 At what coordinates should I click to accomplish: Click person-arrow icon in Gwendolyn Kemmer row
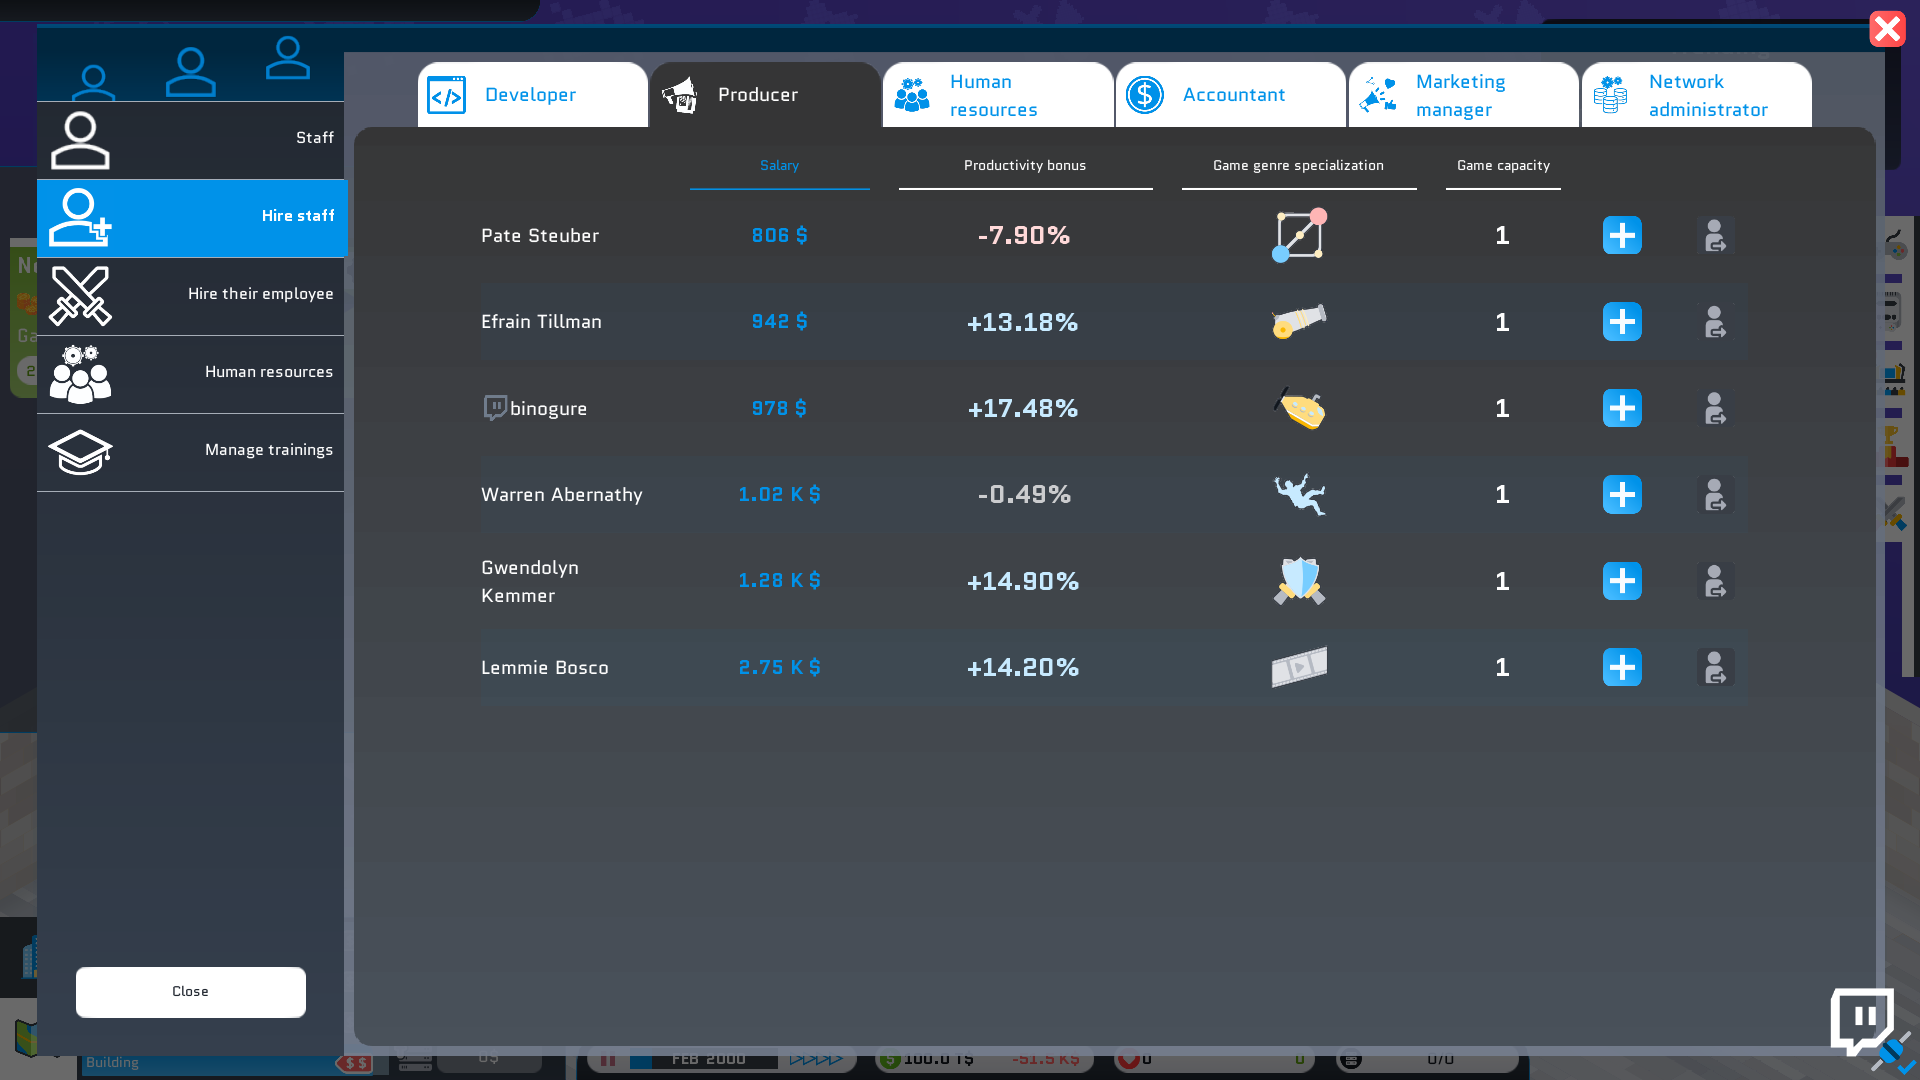pyautogui.click(x=1715, y=582)
